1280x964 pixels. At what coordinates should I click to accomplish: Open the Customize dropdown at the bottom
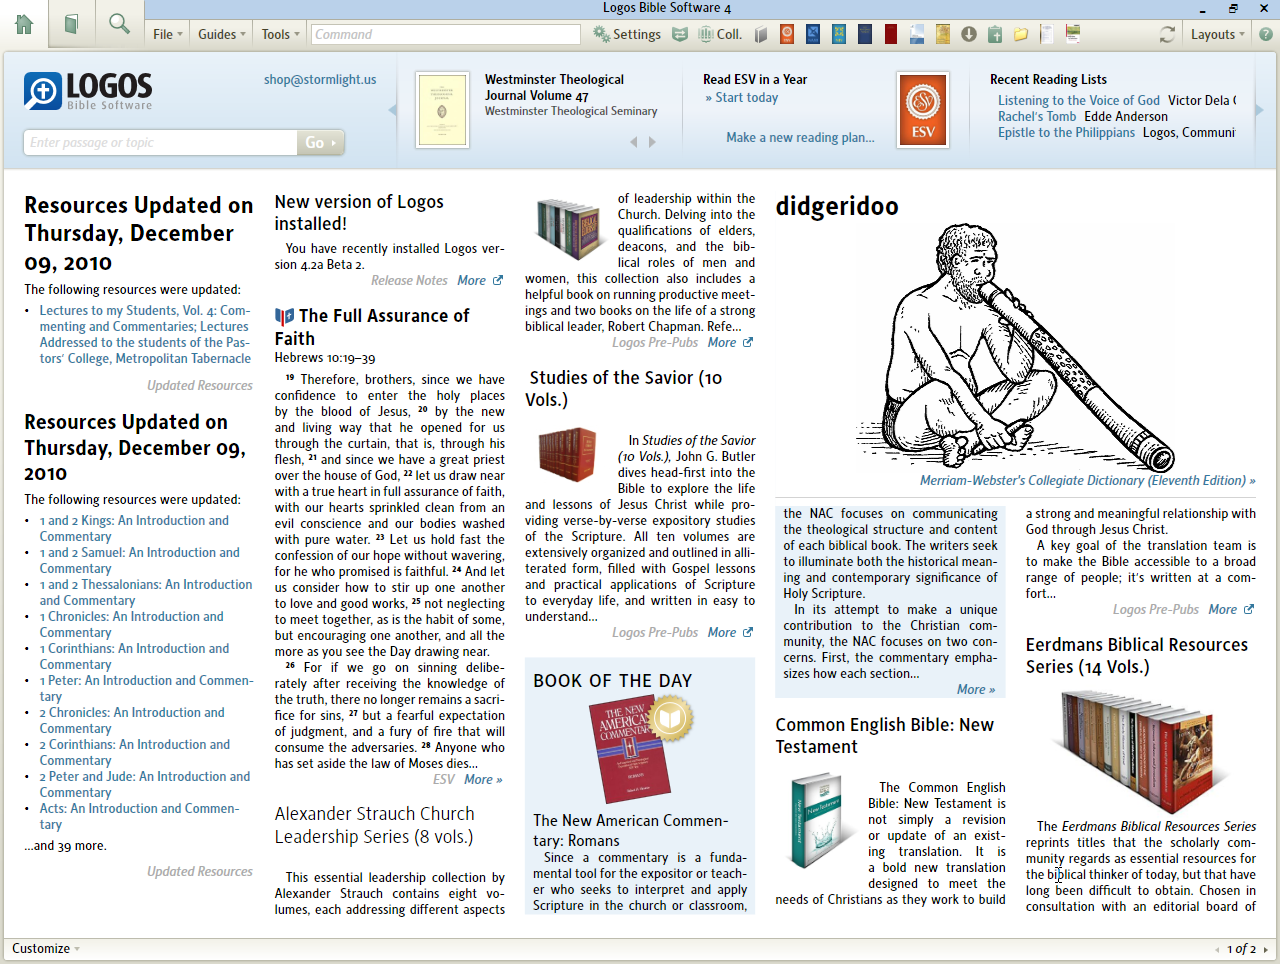(x=46, y=949)
